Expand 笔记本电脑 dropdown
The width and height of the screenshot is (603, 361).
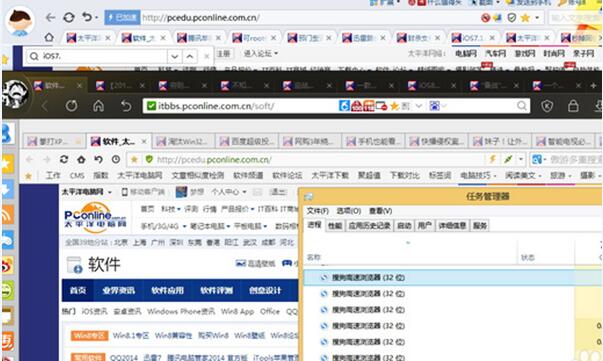228,226
